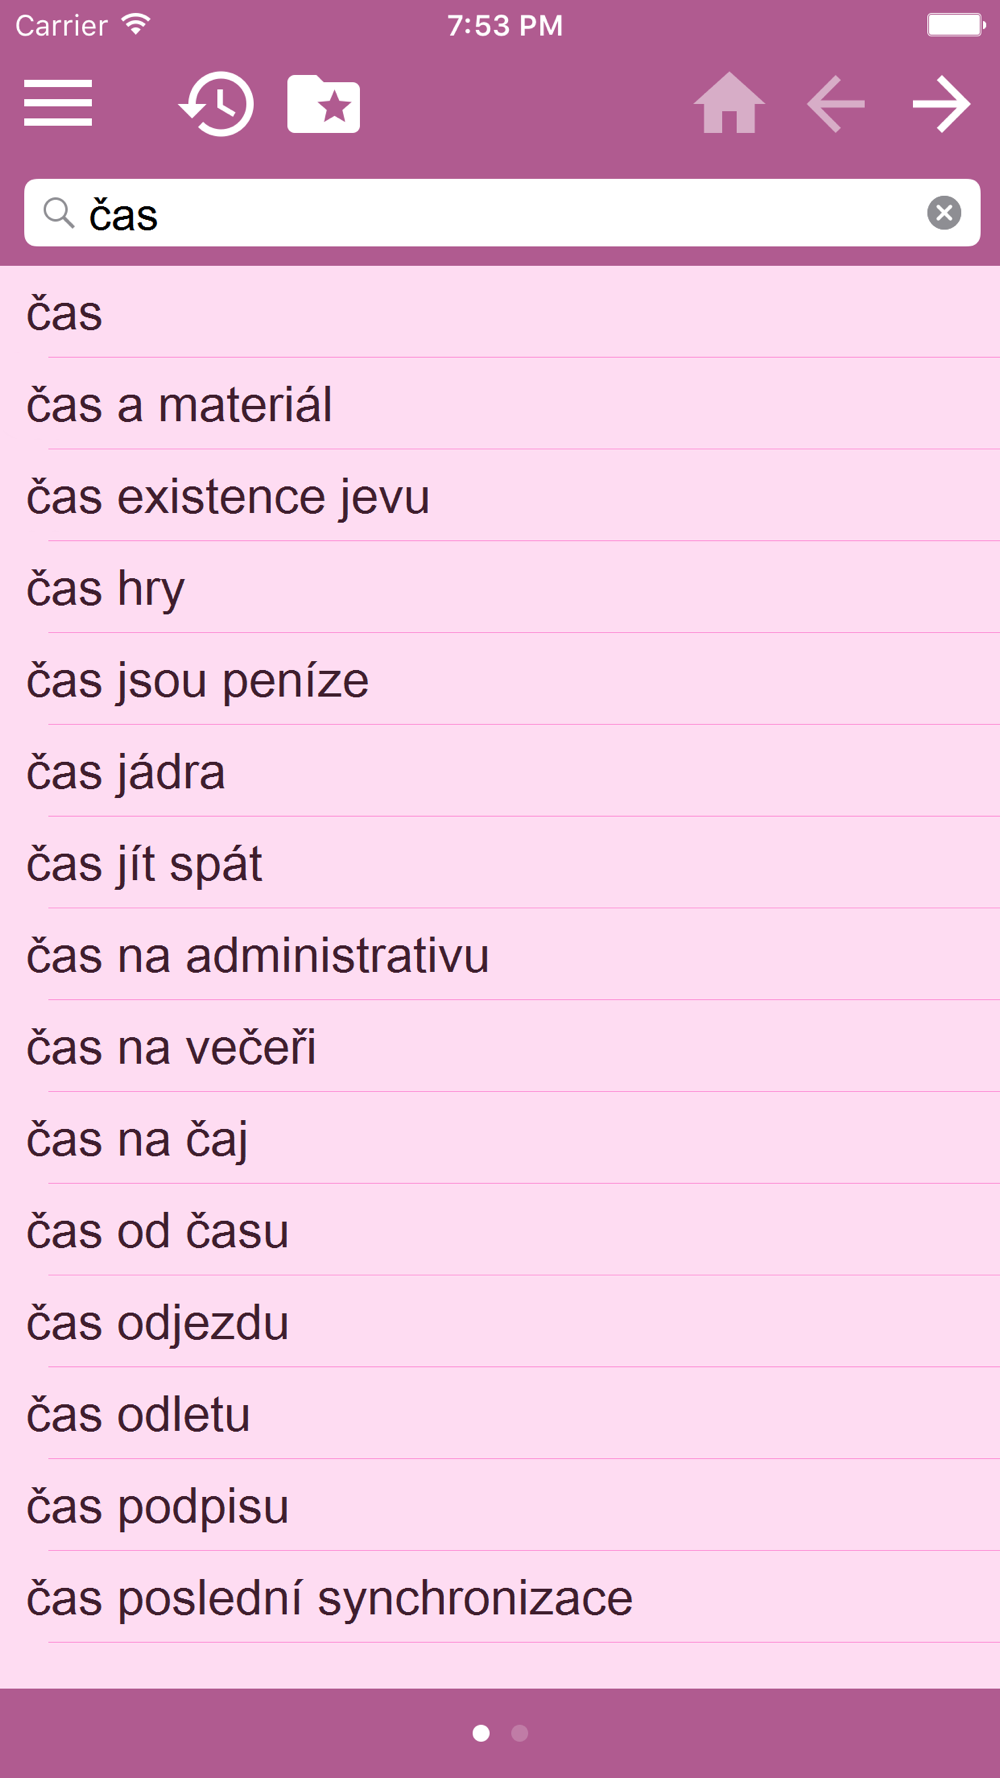
Task: Navigate back with left arrow
Action: click(836, 103)
